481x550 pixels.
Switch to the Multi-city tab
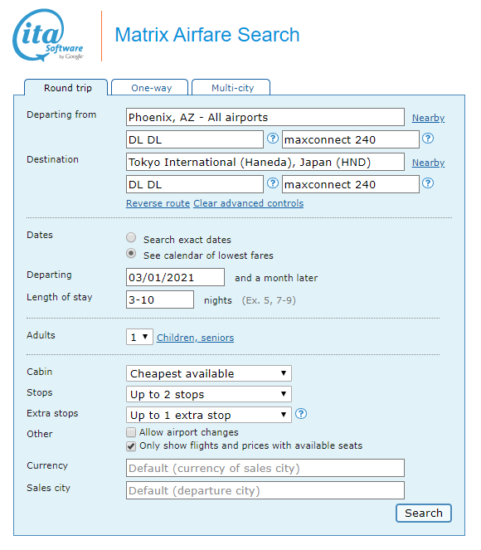pos(231,87)
